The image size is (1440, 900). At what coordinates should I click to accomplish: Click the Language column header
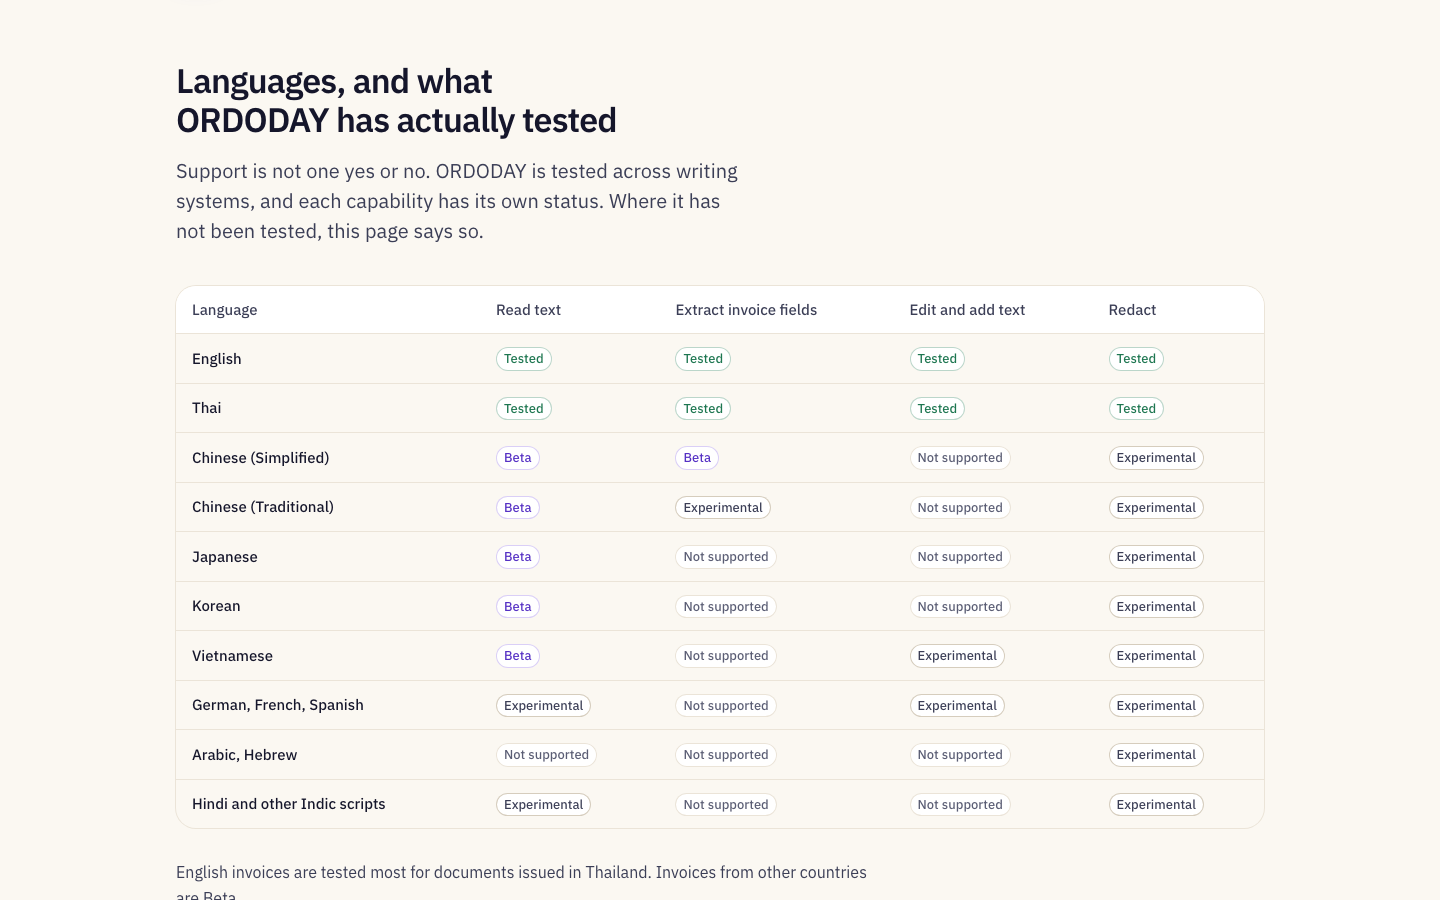pyautogui.click(x=224, y=310)
